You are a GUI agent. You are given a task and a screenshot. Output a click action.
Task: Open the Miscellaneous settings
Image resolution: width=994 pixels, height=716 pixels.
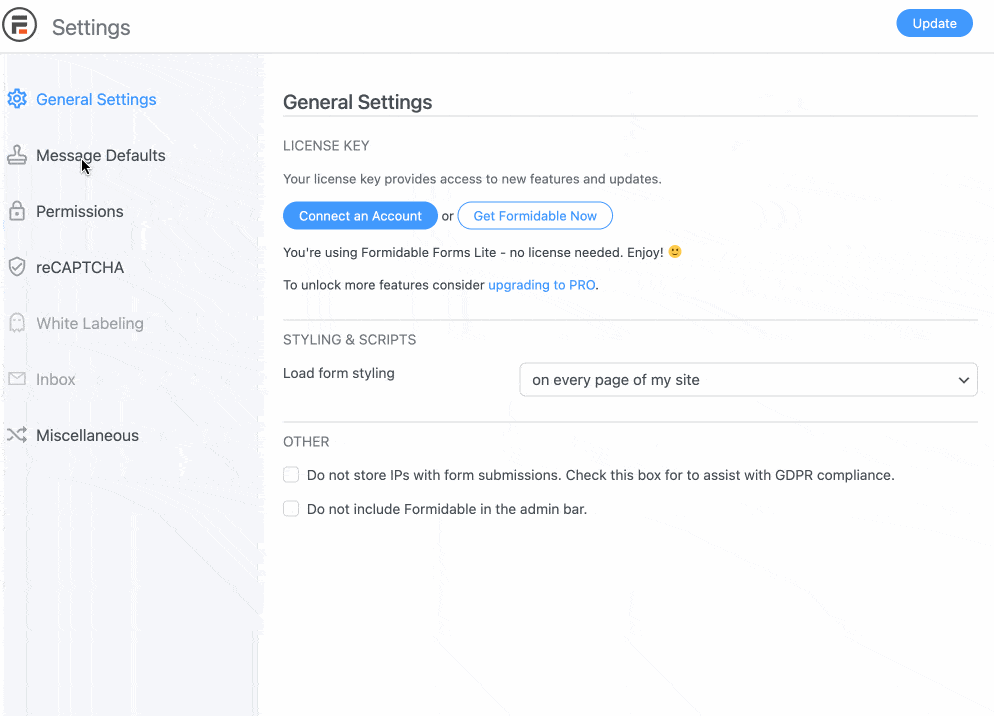[x=87, y=436]
